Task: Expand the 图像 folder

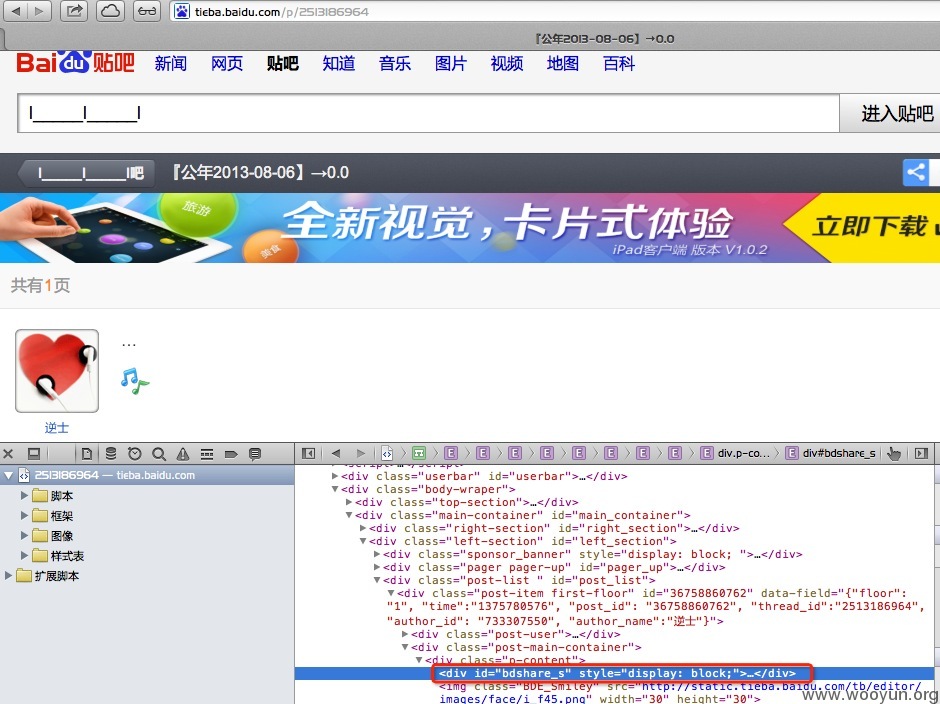Action: click(x=25, y=535)
